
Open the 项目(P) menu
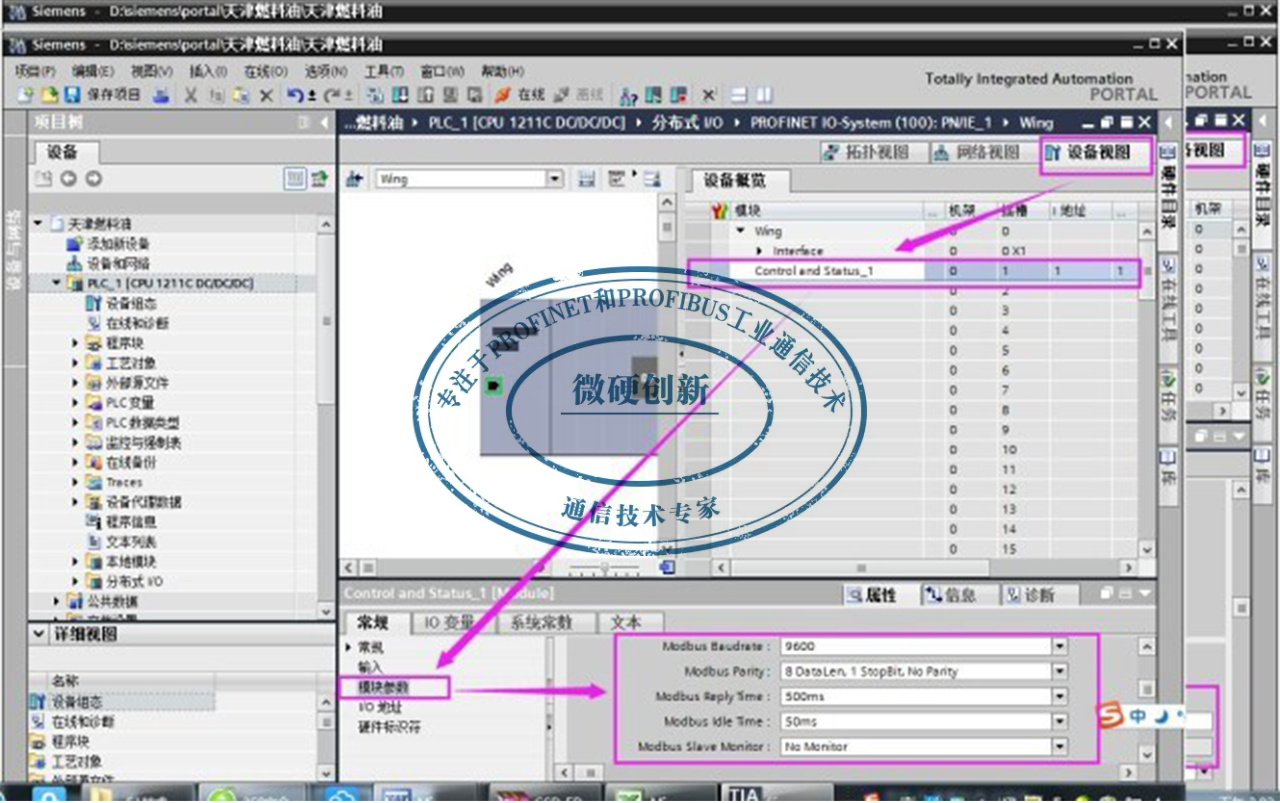(x=35, y=71)
